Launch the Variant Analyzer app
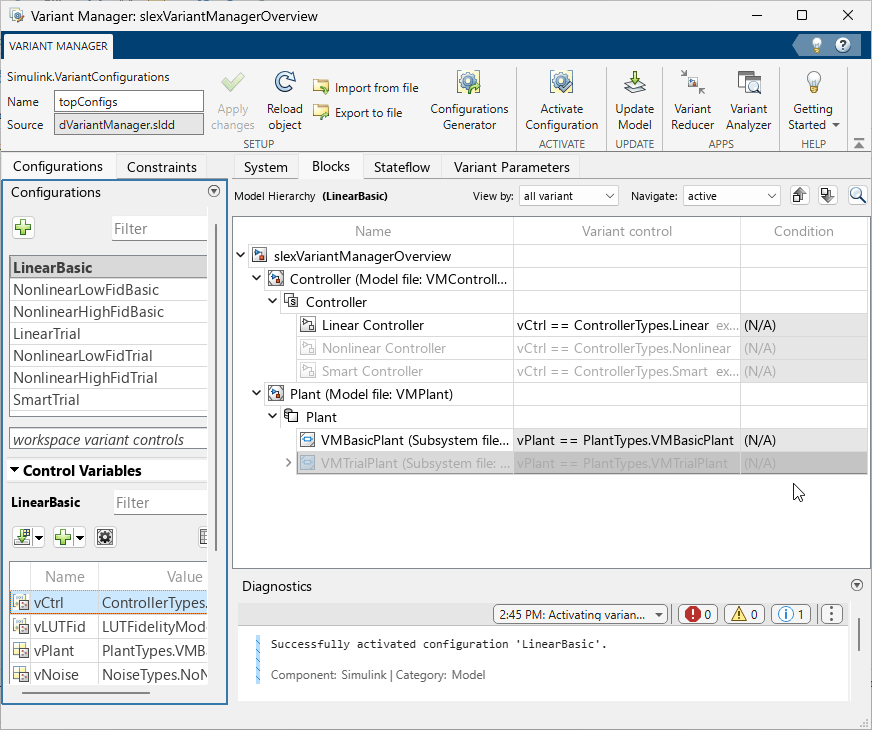The height and width of the screenshot is (730, 872). (x=748, y=101)
